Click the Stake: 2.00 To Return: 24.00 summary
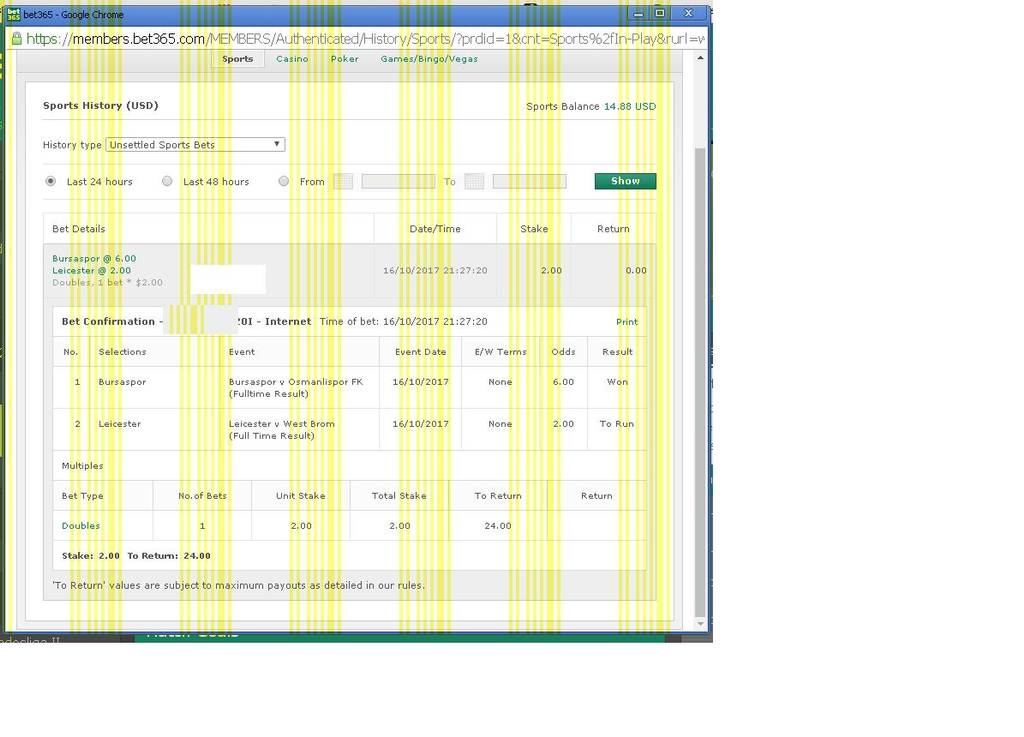1024x737 pixels. (x=136, y=556)
